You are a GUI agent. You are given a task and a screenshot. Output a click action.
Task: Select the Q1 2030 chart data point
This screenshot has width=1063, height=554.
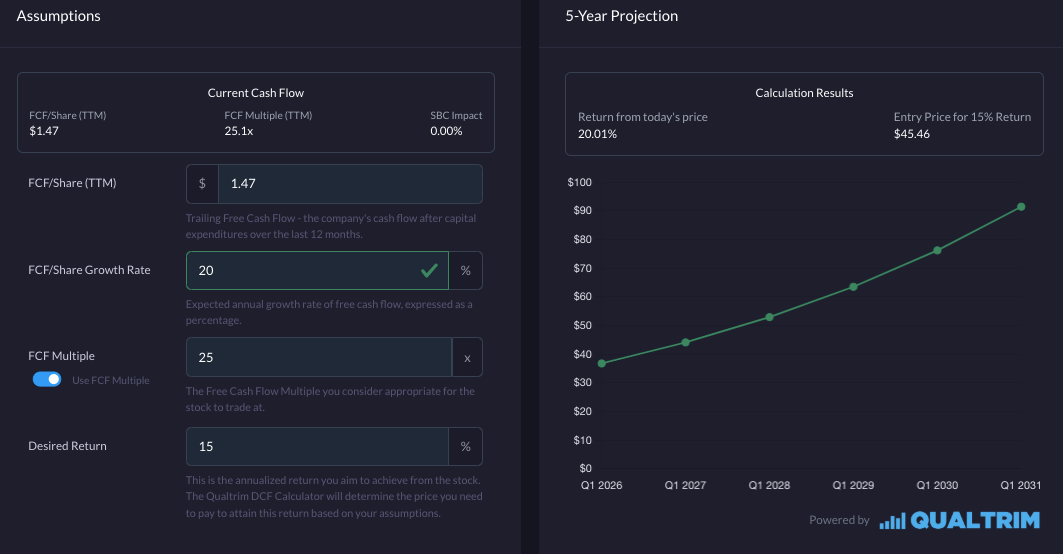[x=937, y=250]
